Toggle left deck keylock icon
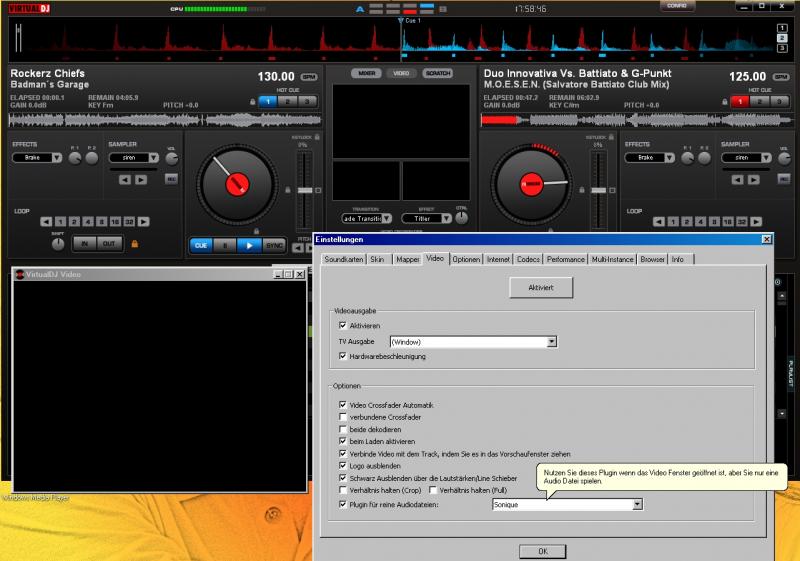800x561 pixels. click(317, 137)
